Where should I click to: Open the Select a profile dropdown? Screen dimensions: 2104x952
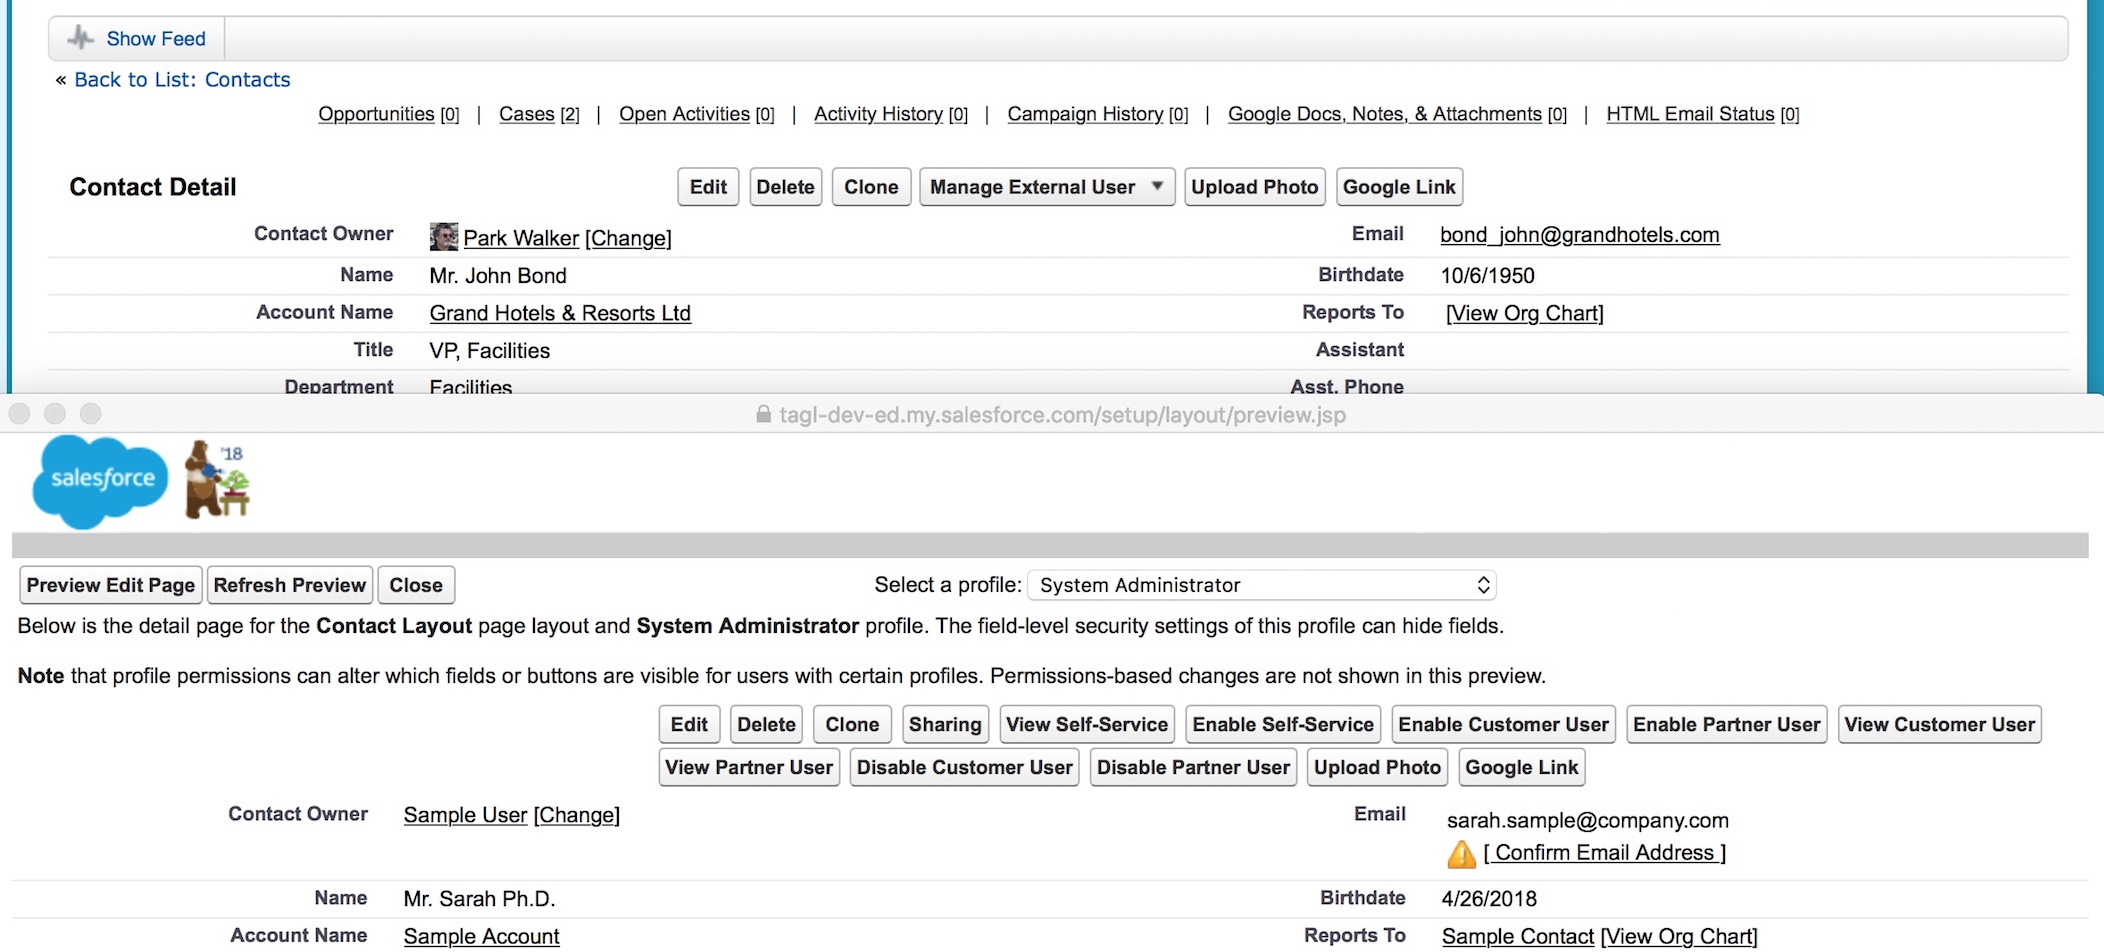tap(1262, 585)
